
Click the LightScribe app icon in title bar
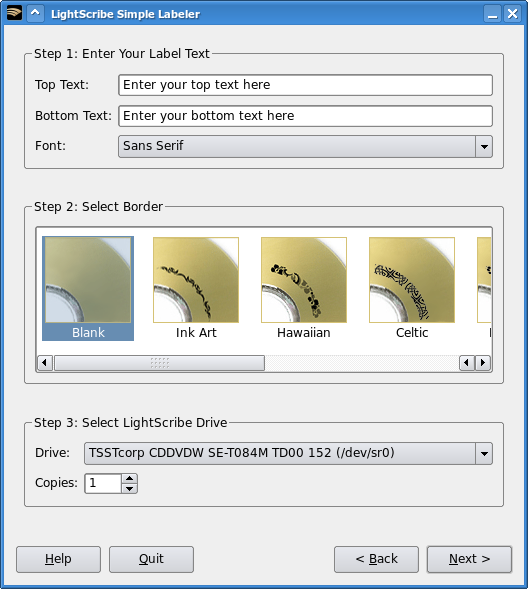[14, 13]
